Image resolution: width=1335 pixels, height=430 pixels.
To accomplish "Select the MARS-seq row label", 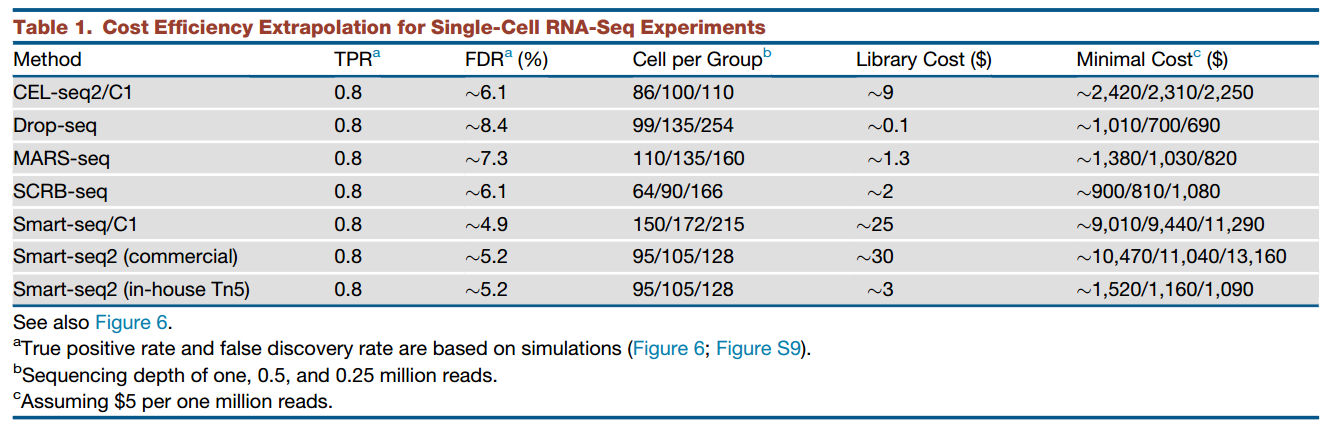I will [61, 159].
